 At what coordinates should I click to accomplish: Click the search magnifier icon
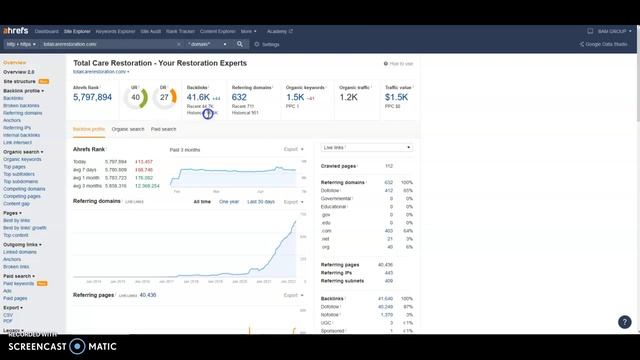tap(240, 44)
